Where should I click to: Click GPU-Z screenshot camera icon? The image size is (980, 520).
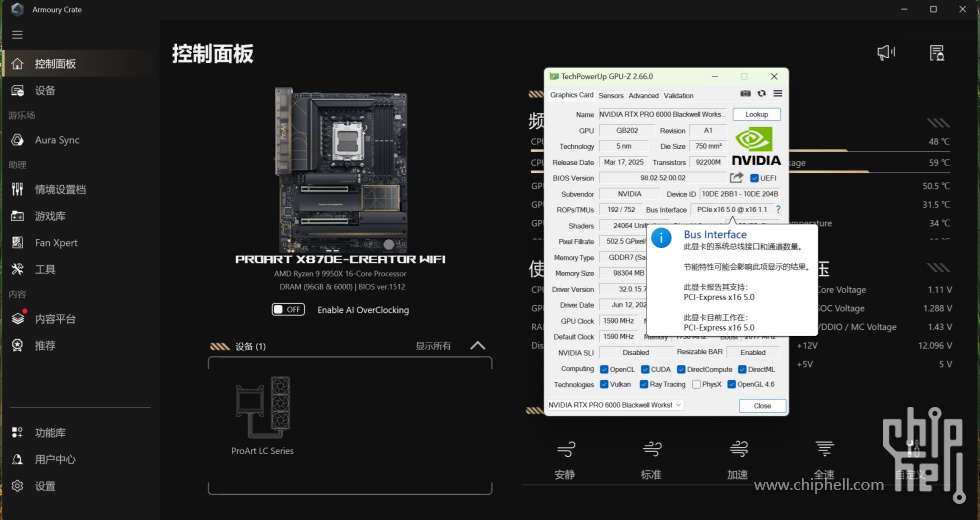[x=746, y=94]
